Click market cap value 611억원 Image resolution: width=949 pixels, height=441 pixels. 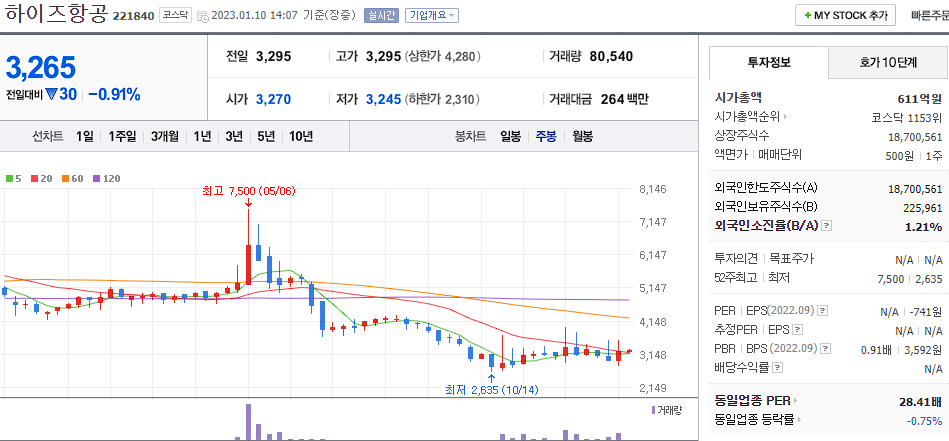coord(921,98)
